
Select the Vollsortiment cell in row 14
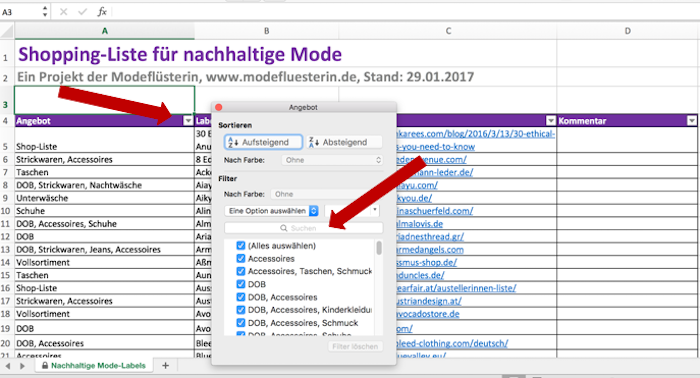click(x=104, y=262)
